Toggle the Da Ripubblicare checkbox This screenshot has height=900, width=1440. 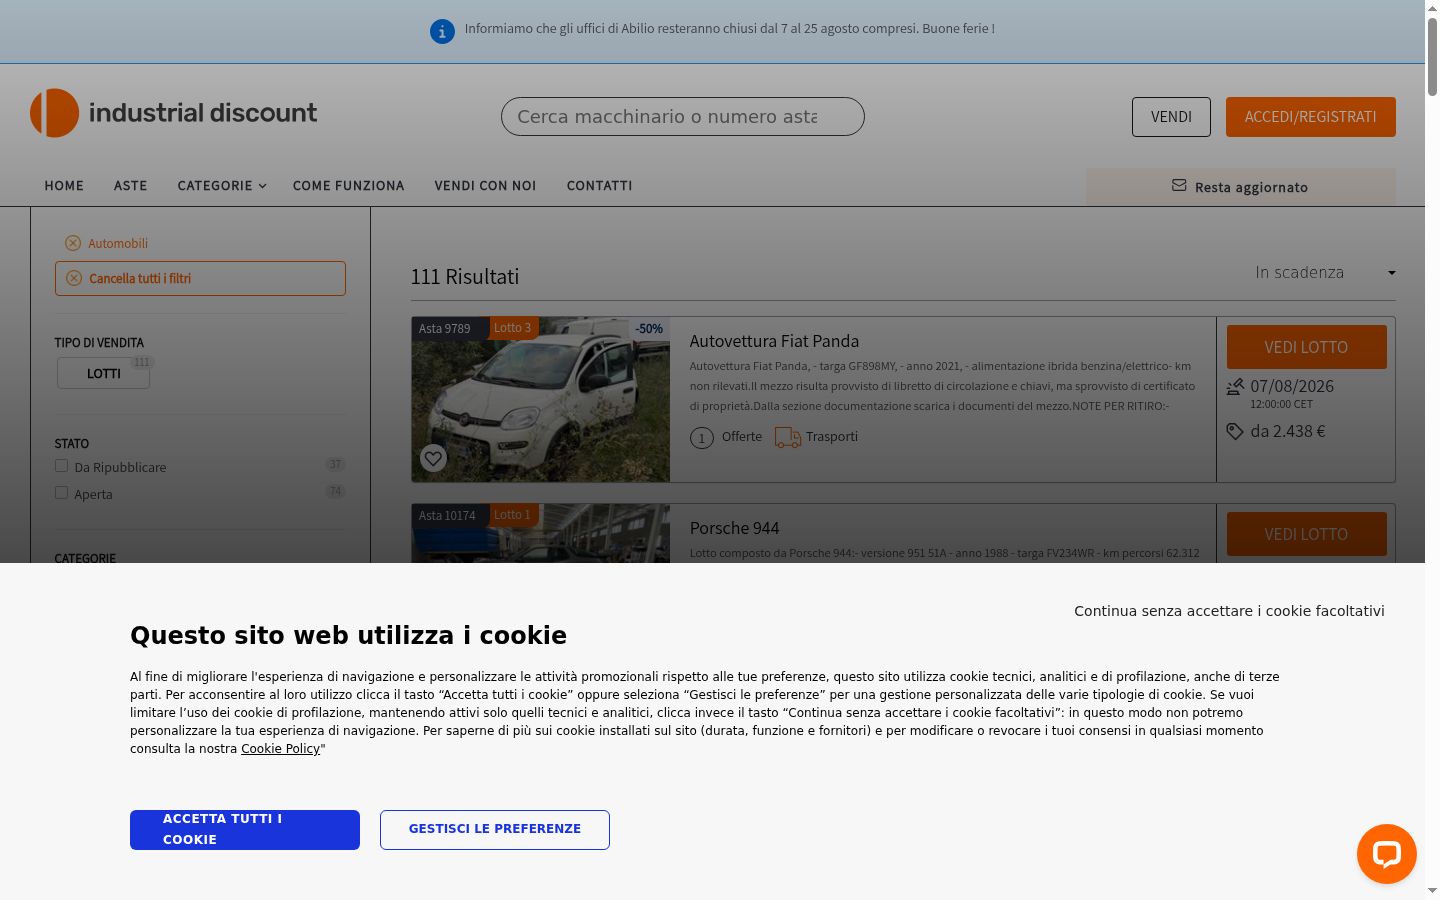(x=61, y=466)
